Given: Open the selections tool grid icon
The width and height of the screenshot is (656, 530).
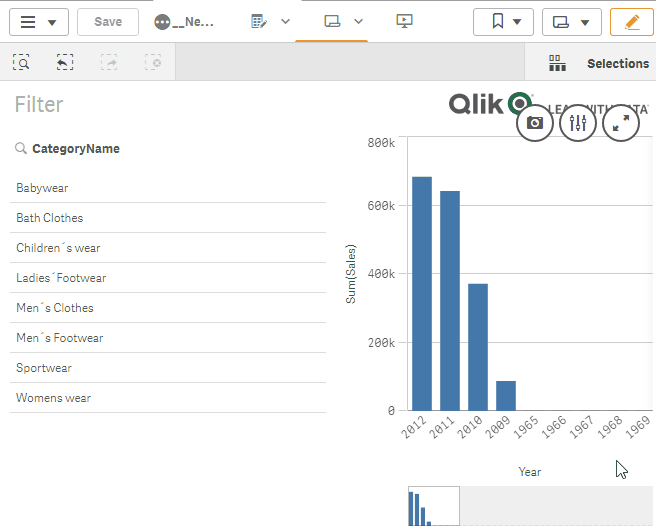Looking at the screenshot, I should (557, 63).
